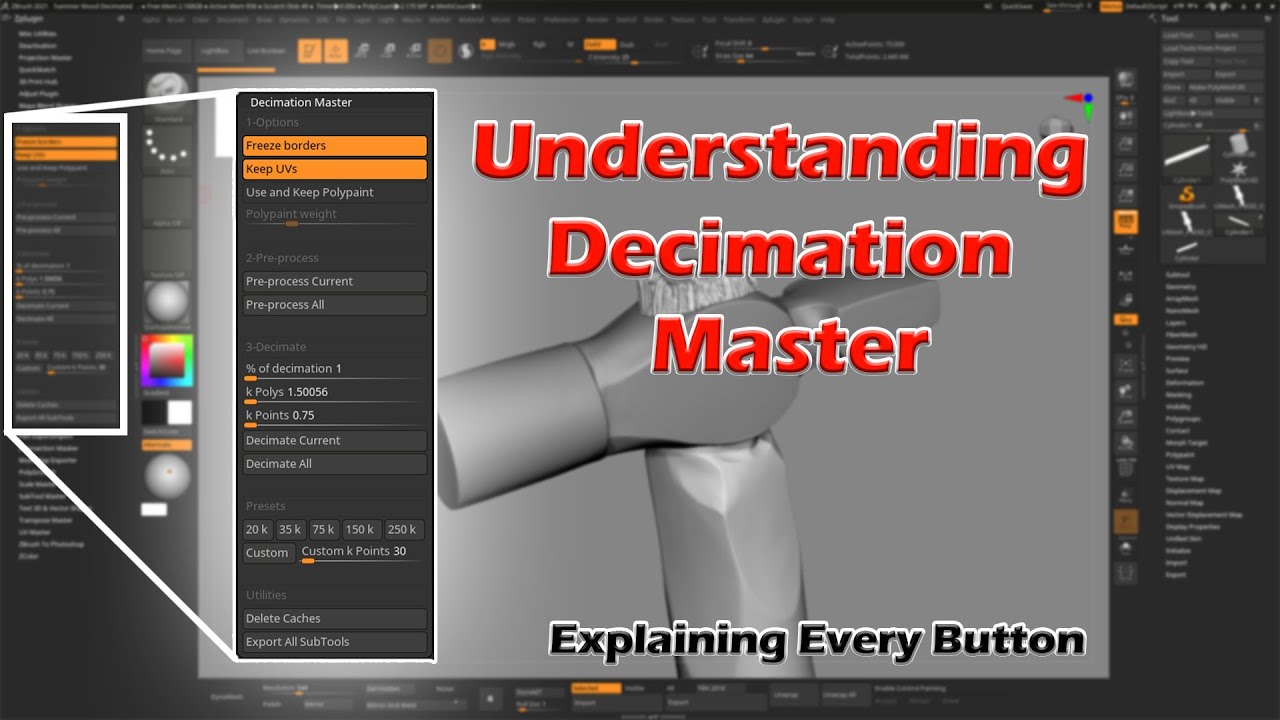Adjust the Polypaint weight slider
The image size is (1280, 720).
click(x=335, y=217)
